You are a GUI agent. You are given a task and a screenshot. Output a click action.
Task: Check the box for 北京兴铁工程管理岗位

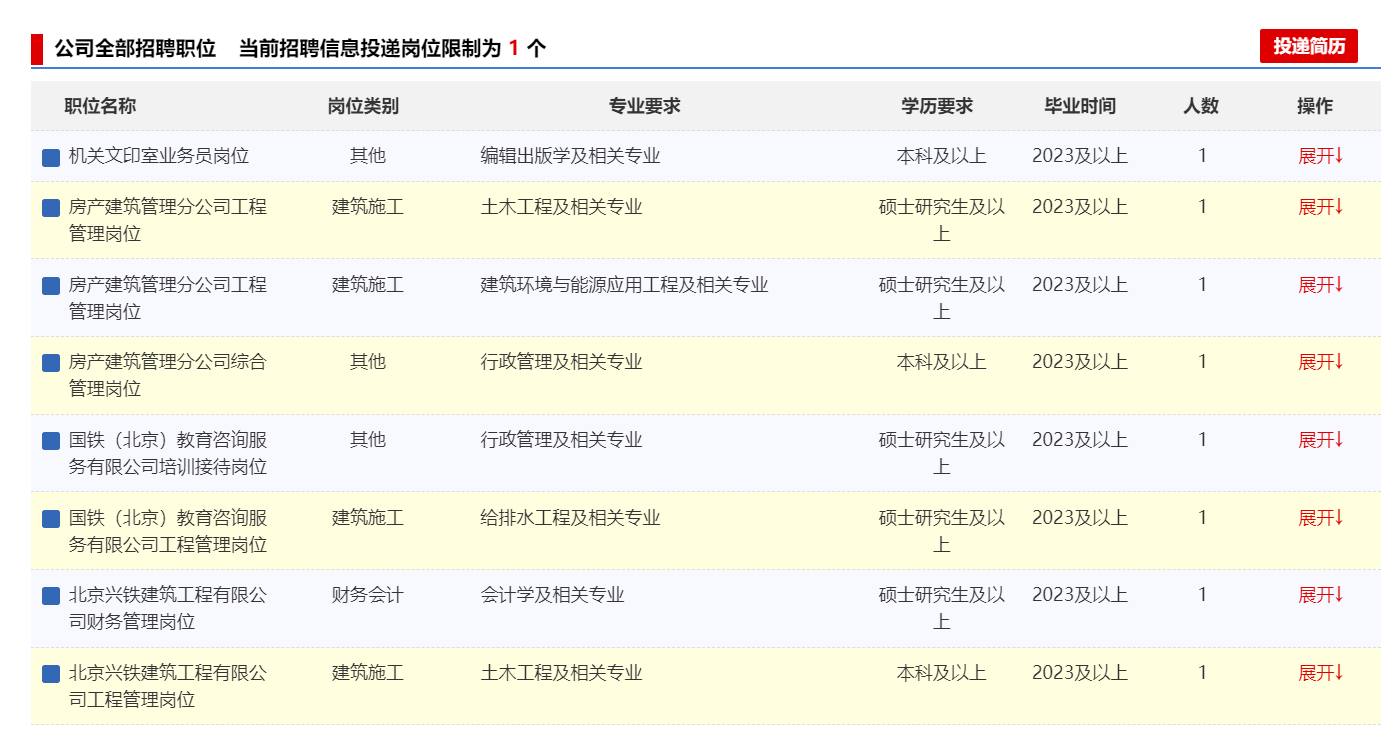coord(51,674)
